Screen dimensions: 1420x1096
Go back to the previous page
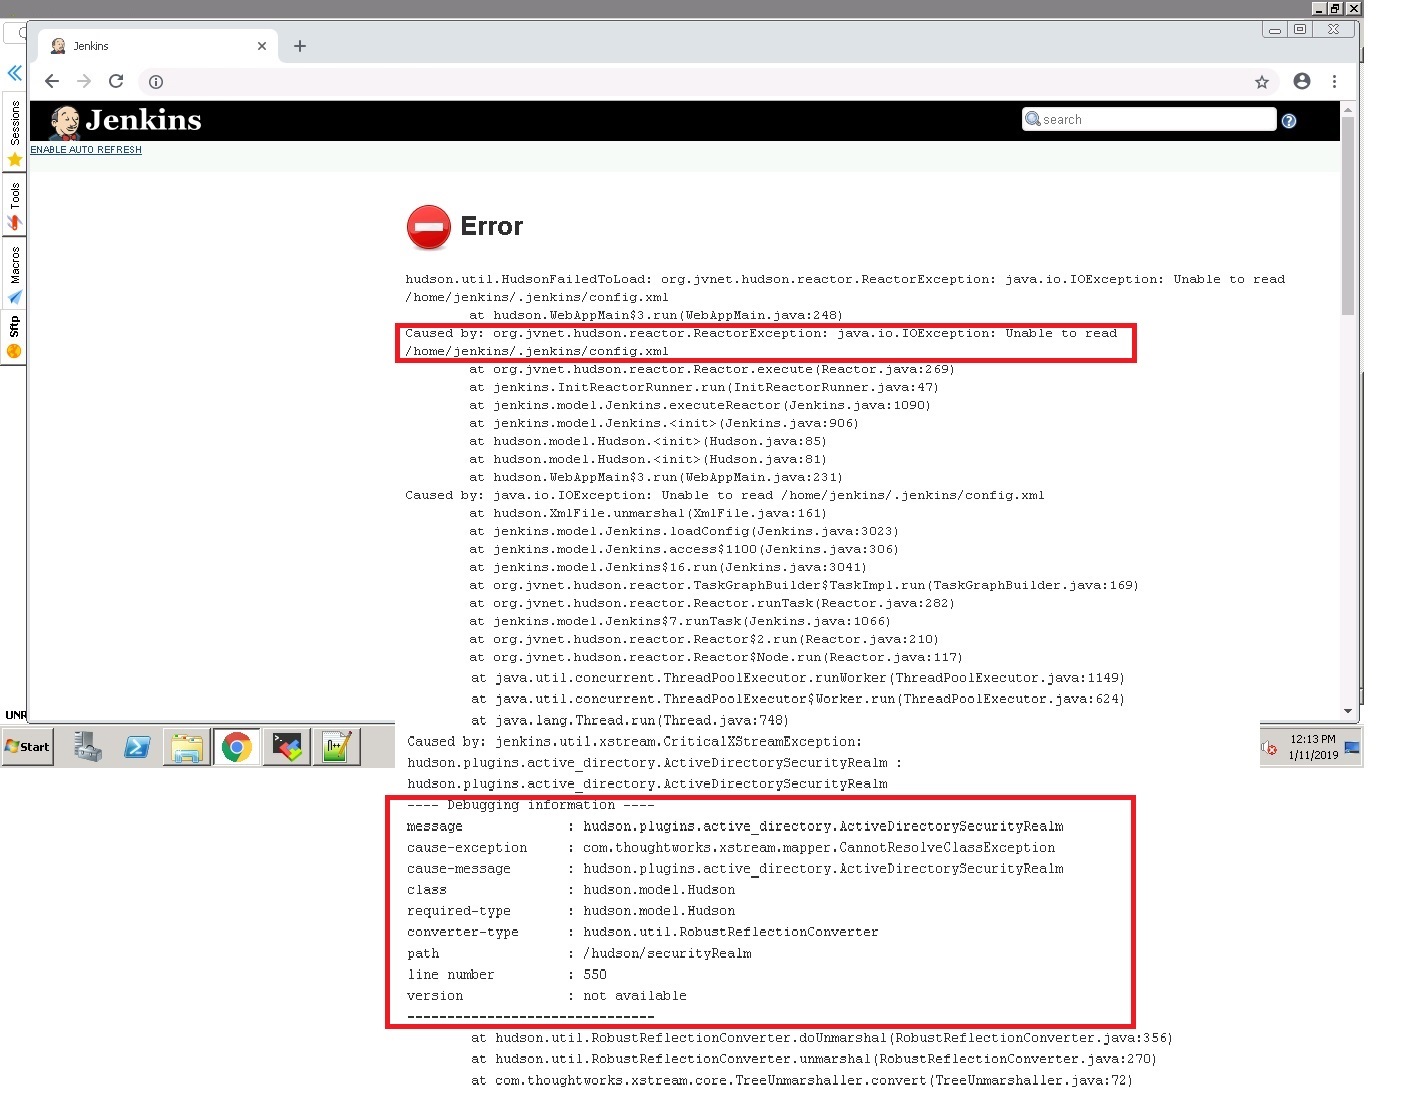tap(52, 81)
